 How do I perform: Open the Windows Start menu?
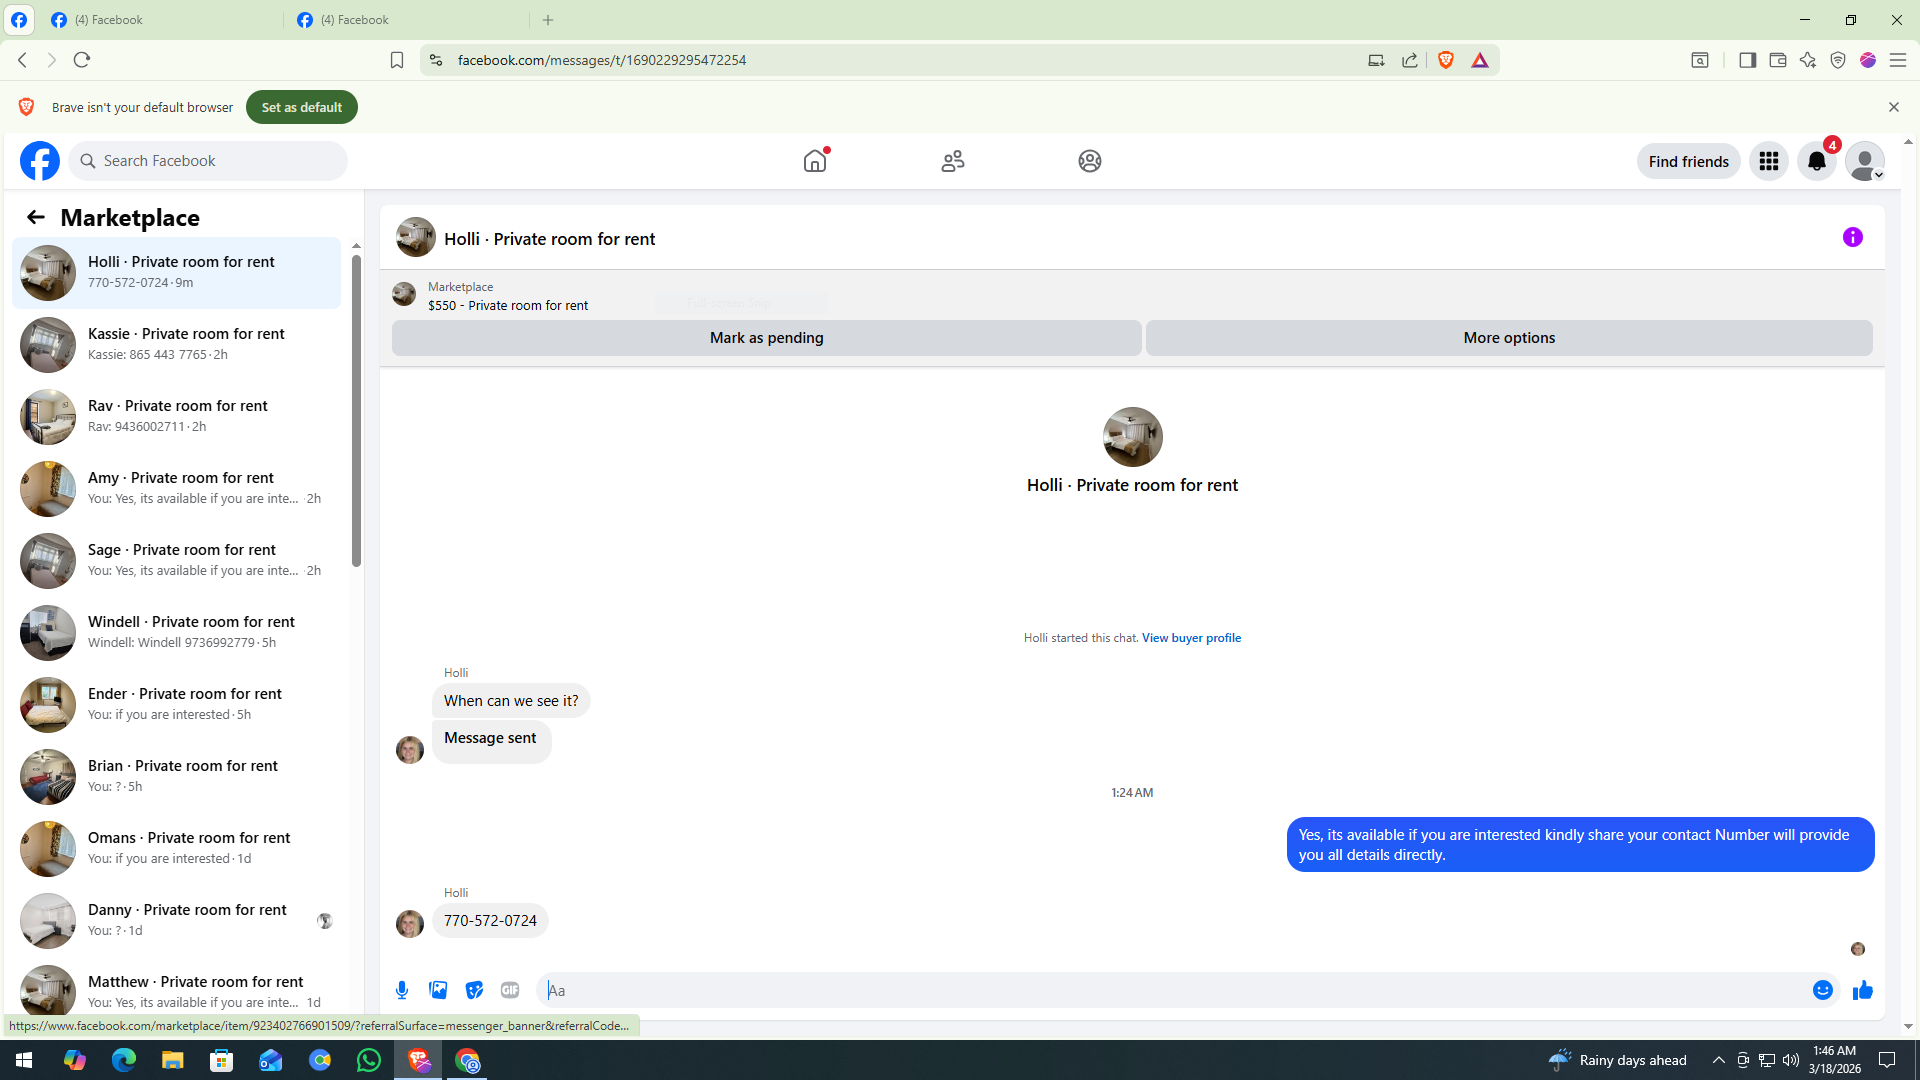(x=24, y=1060)
